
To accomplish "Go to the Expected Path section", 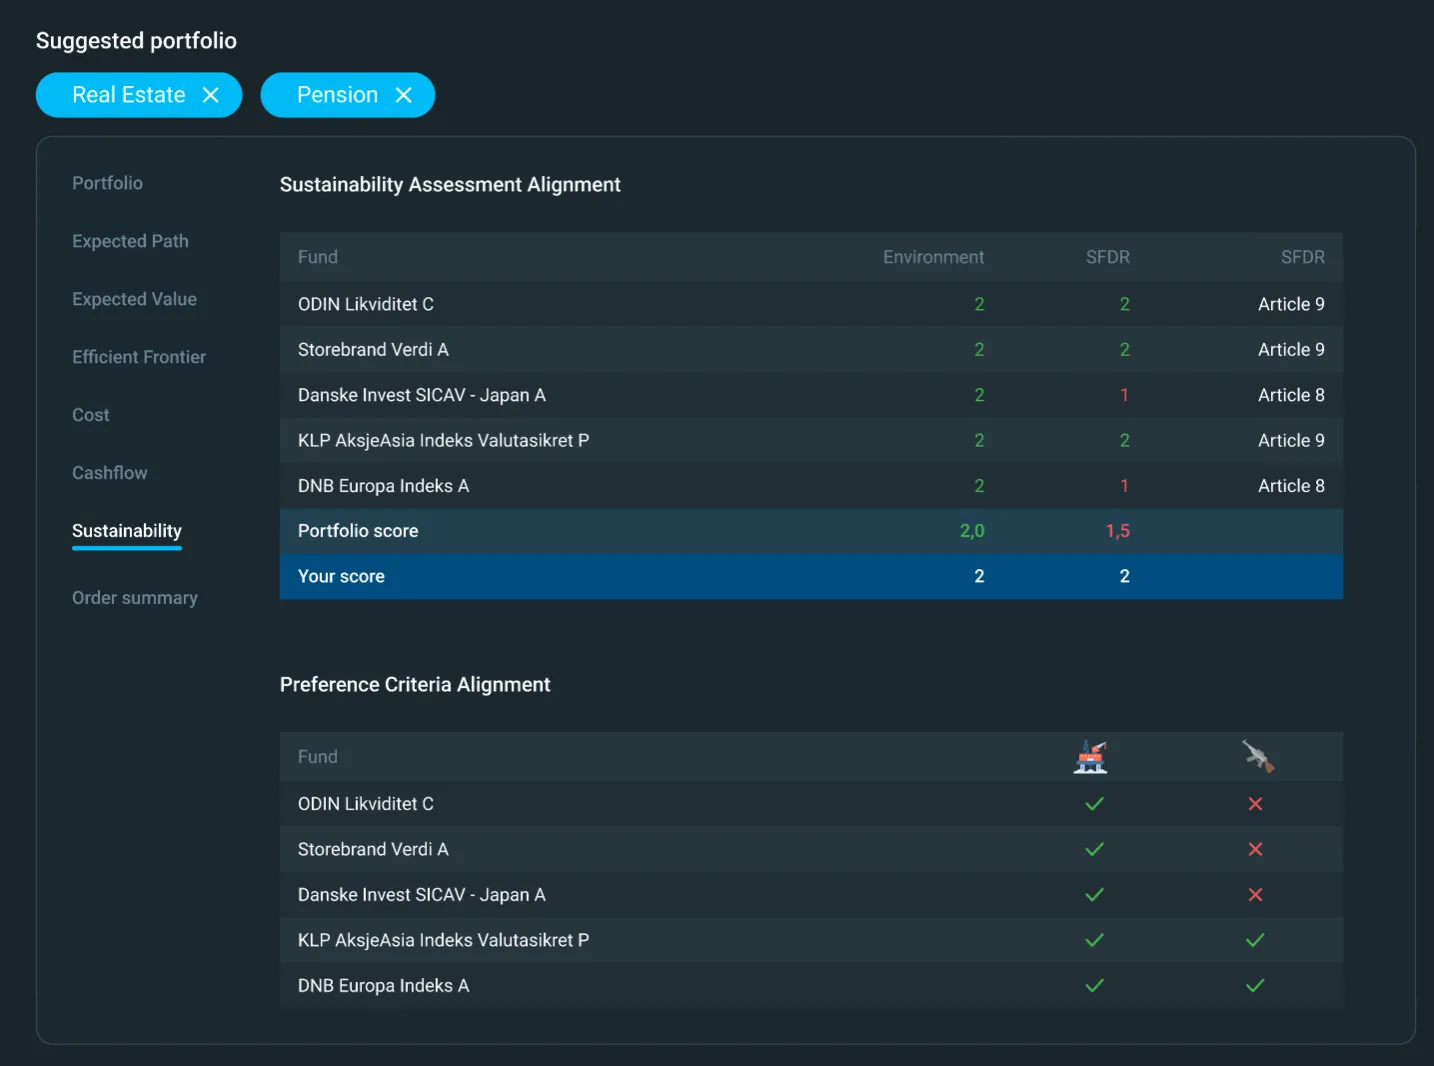I will [130, 241].
